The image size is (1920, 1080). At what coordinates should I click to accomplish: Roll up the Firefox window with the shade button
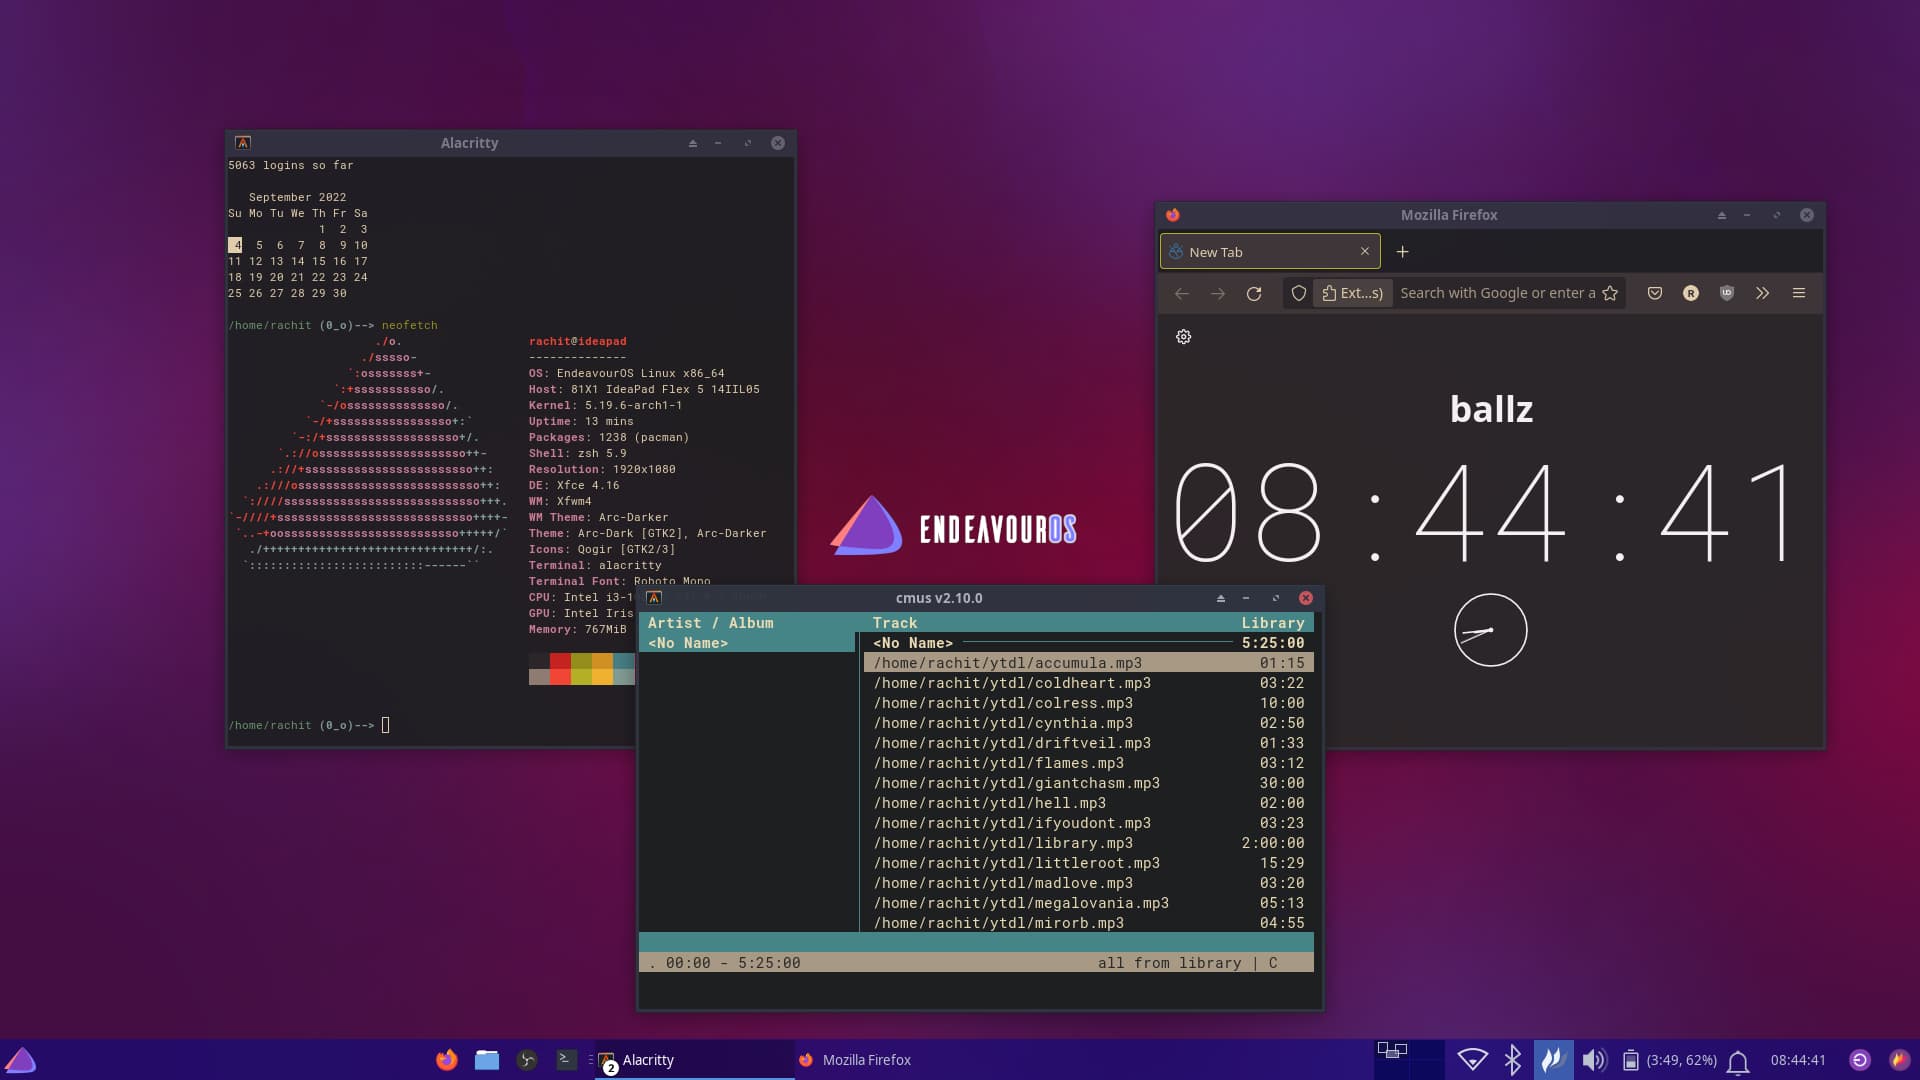click(x=1721, y=215)
